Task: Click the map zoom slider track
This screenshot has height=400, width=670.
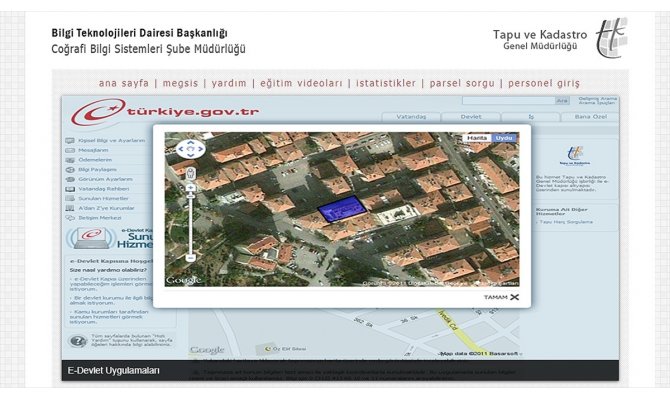Action: click(x=190, y=222)
